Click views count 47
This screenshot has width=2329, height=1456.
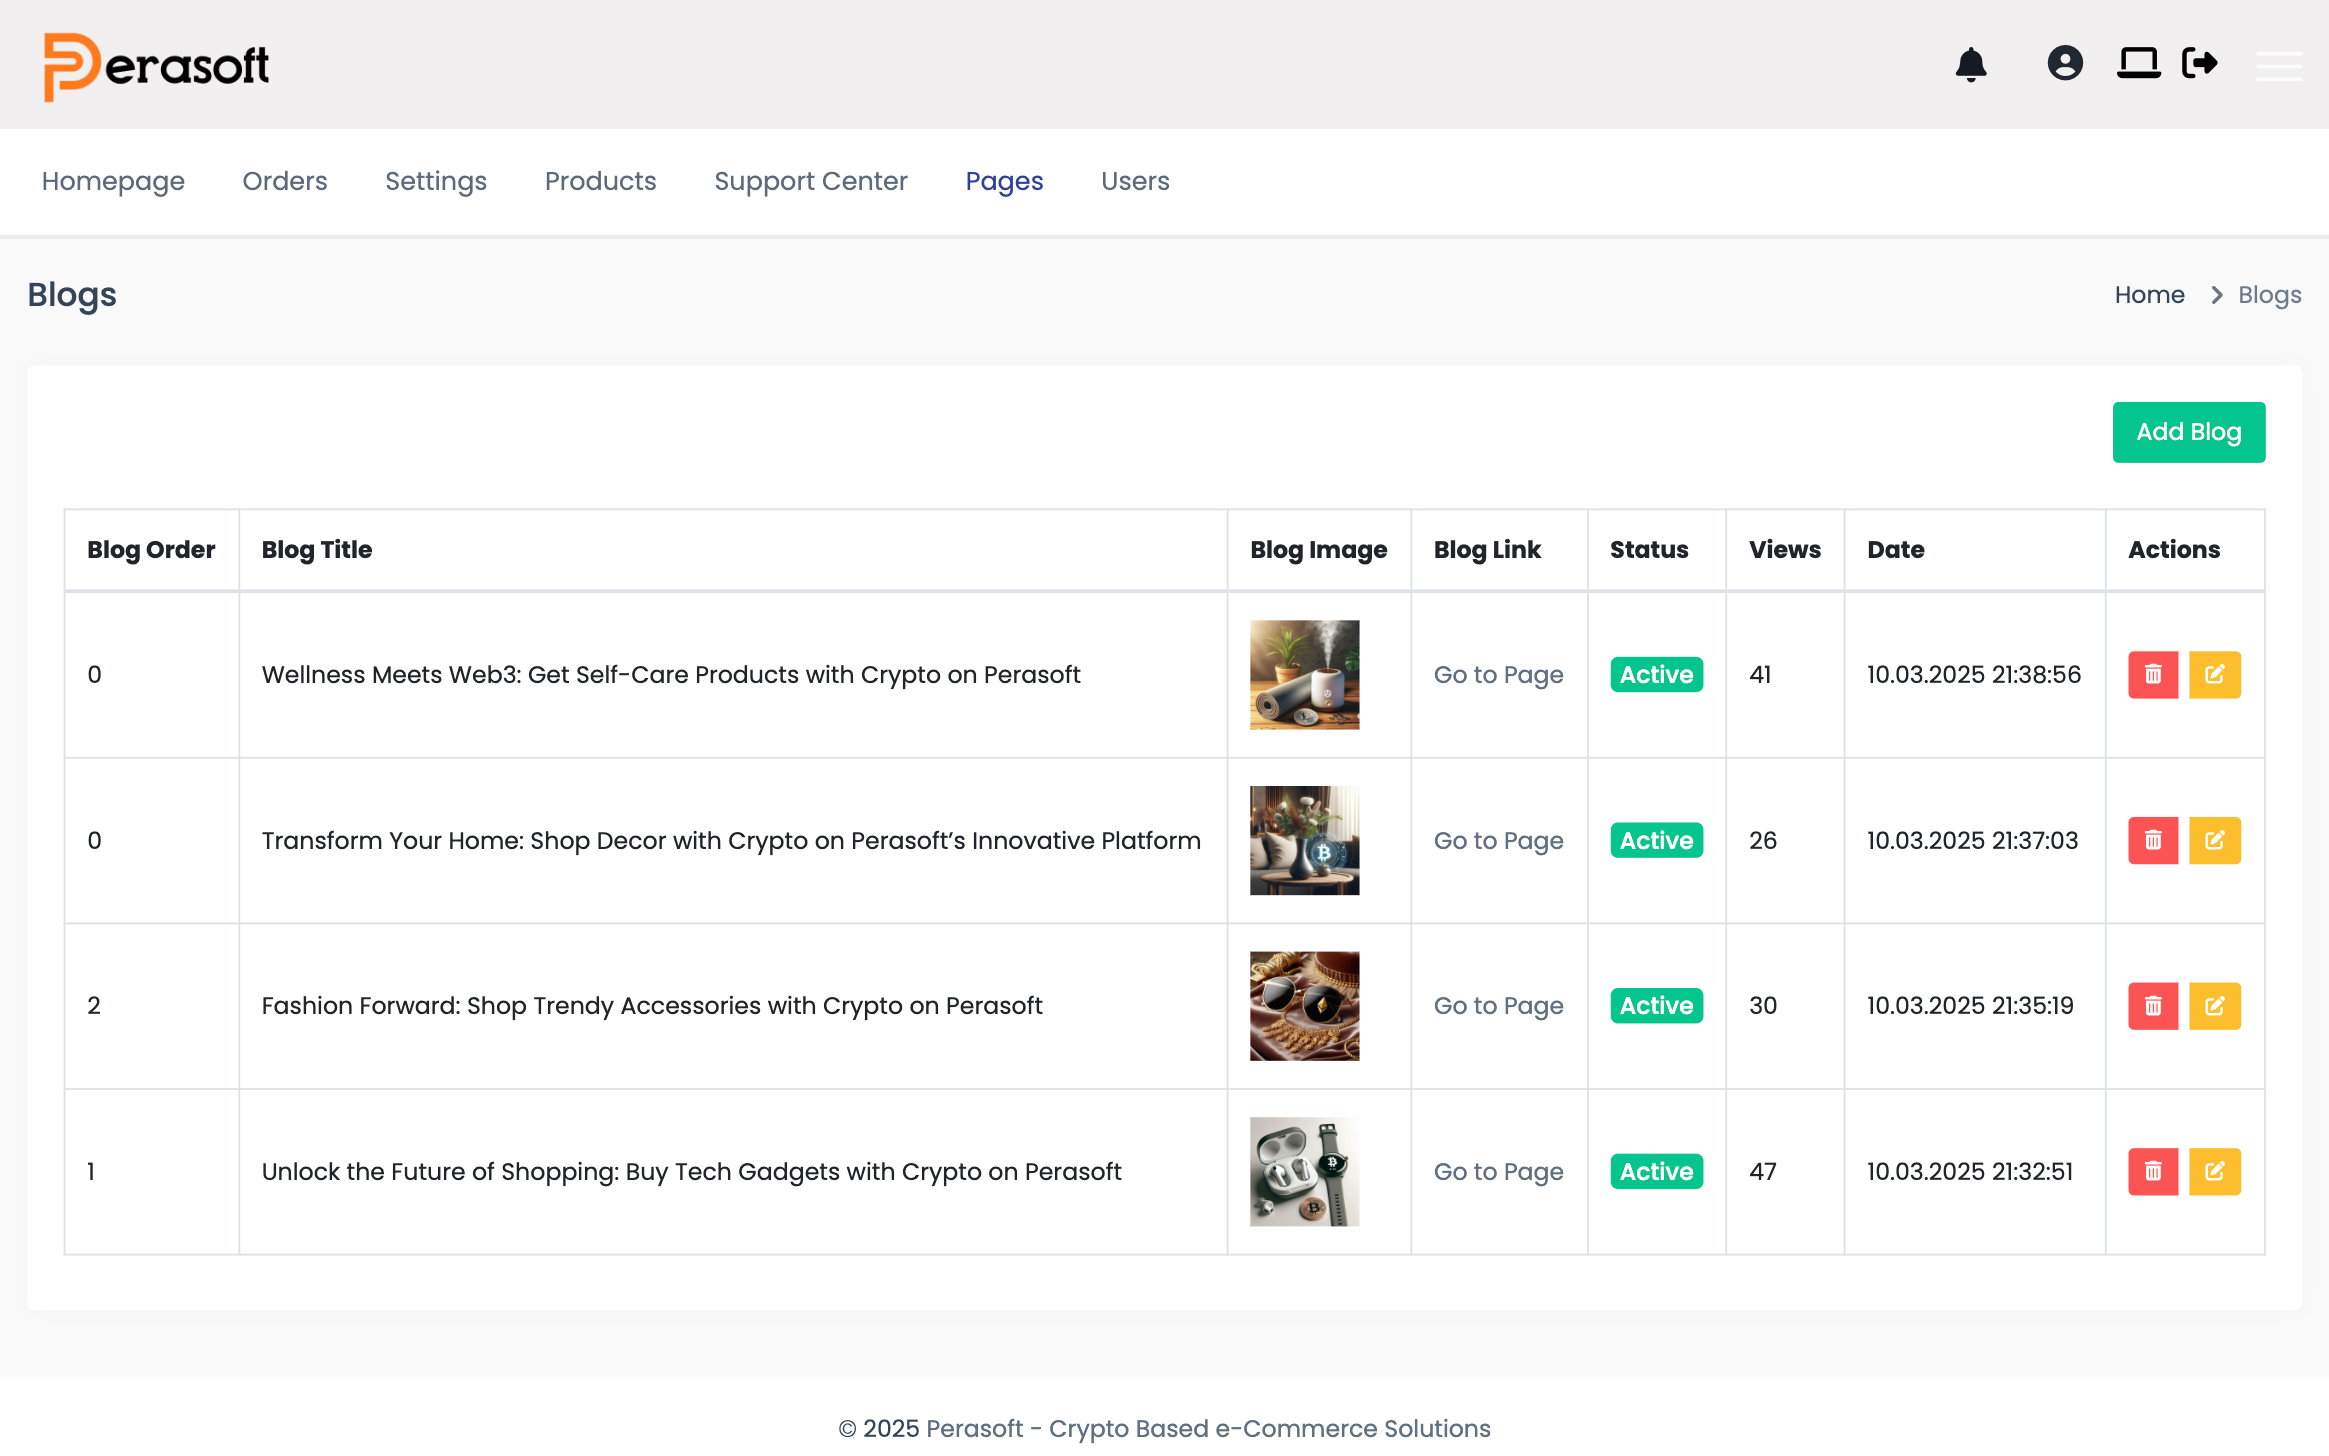(x=1762, y=1172)
